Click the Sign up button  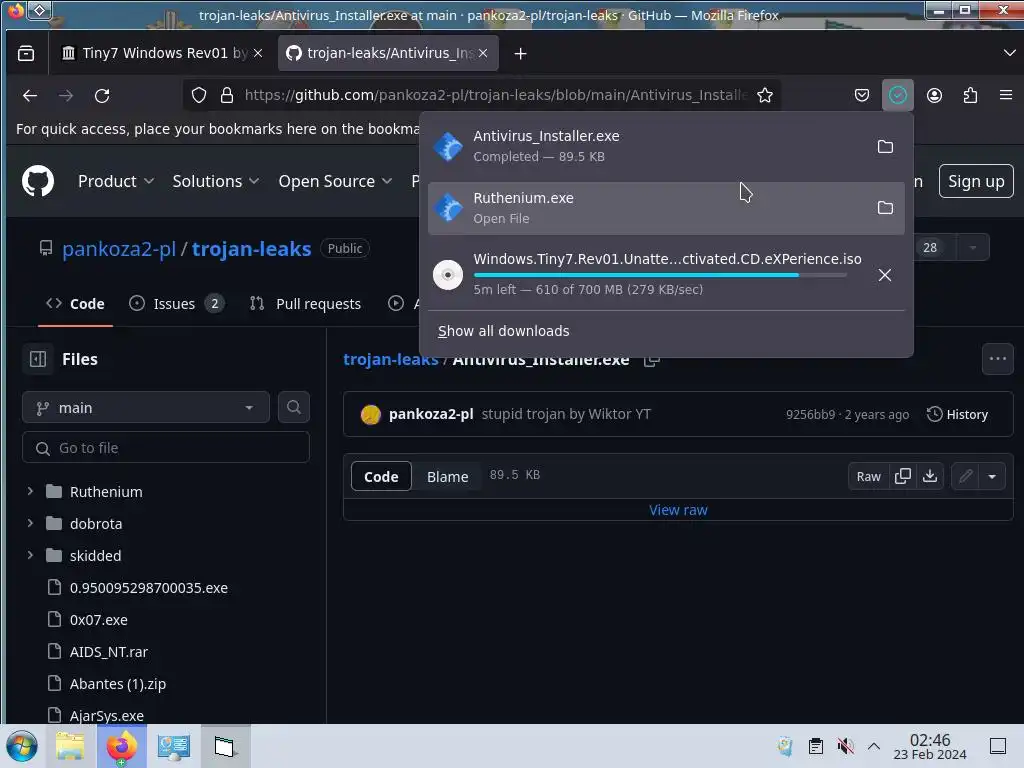pos(976,181)
